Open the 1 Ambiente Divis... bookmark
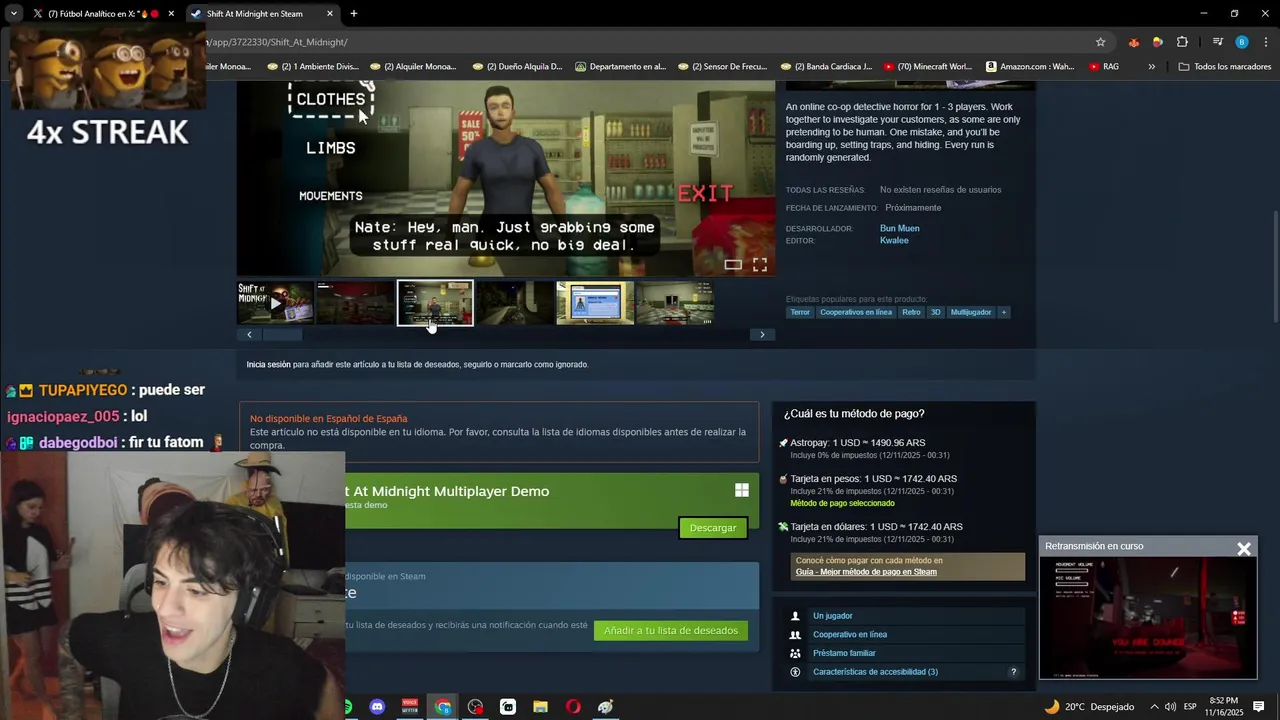 [x=312, y=67]
